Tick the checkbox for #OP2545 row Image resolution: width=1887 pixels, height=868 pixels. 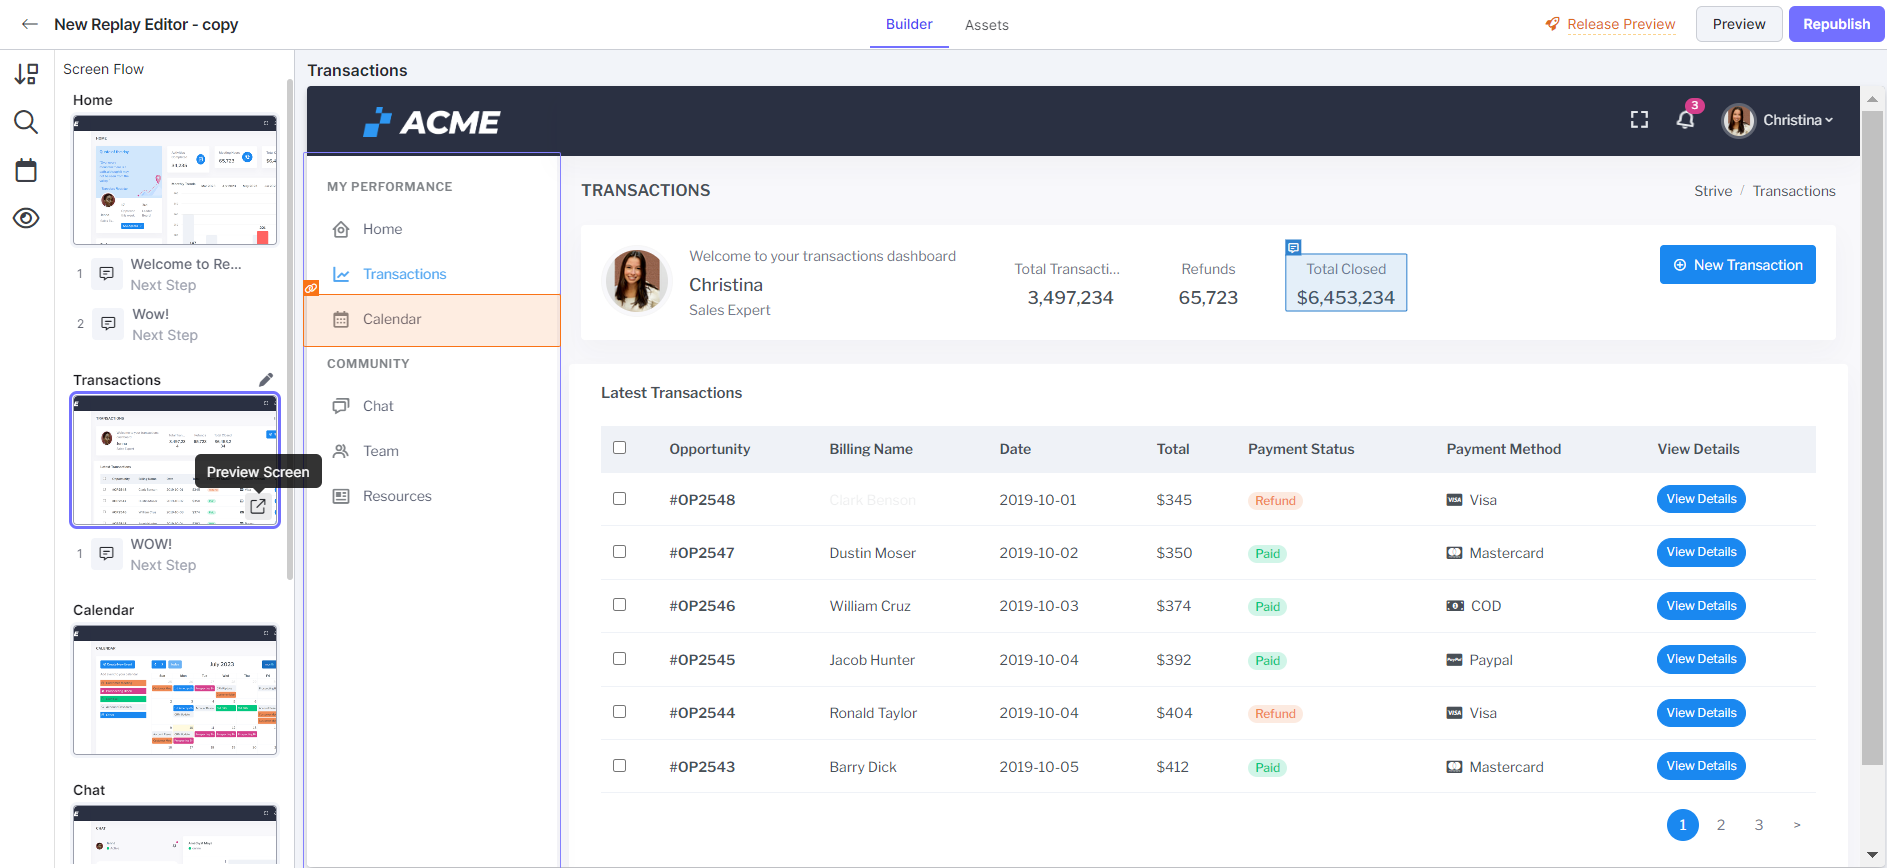[x=620, y=659]
